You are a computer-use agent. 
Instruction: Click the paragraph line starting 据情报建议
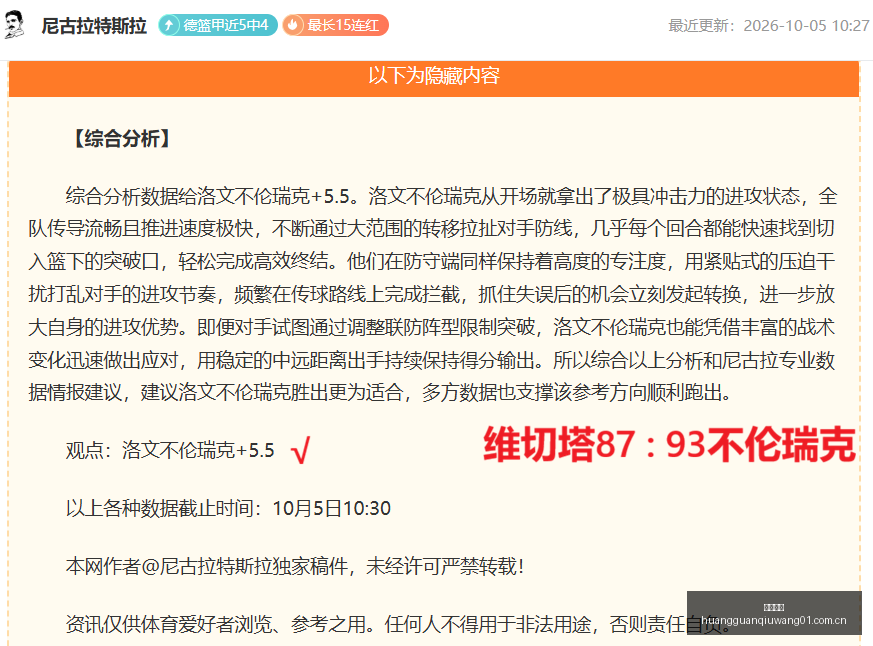pos(380,392)
